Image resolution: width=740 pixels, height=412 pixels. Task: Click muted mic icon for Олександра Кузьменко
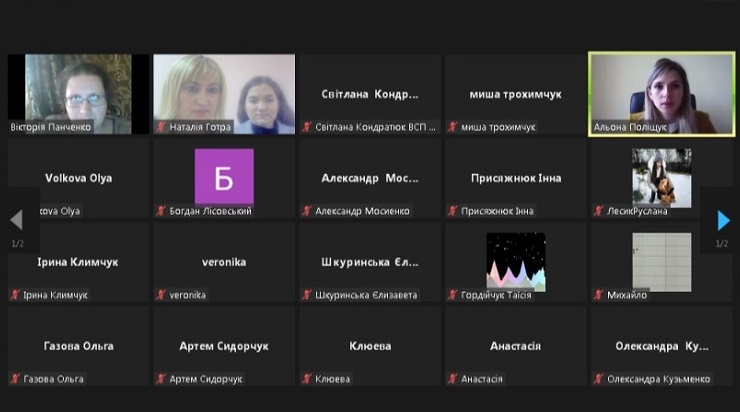(x=598, y=379)
